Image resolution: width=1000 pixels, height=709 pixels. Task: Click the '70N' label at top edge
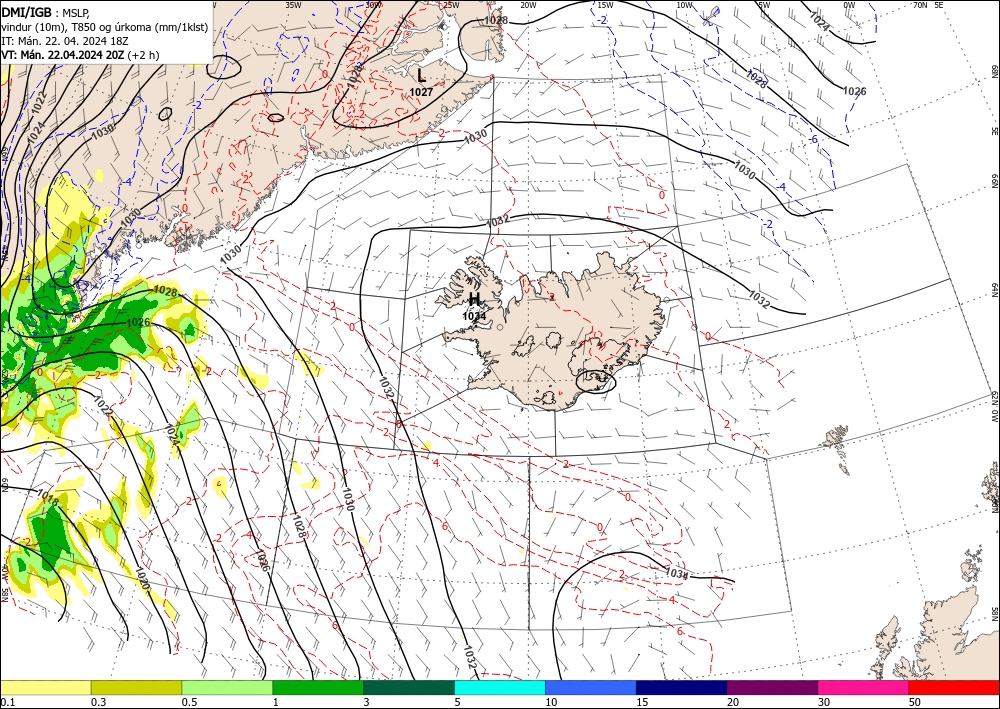(x=920, y=5)
